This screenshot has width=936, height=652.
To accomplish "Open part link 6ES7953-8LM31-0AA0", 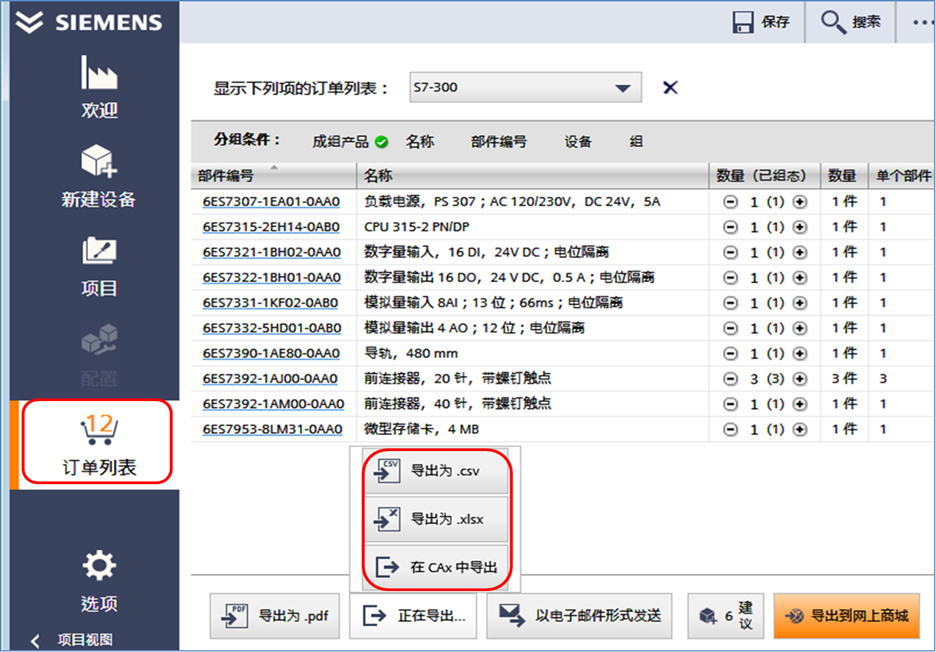I will tap(272, 429).
